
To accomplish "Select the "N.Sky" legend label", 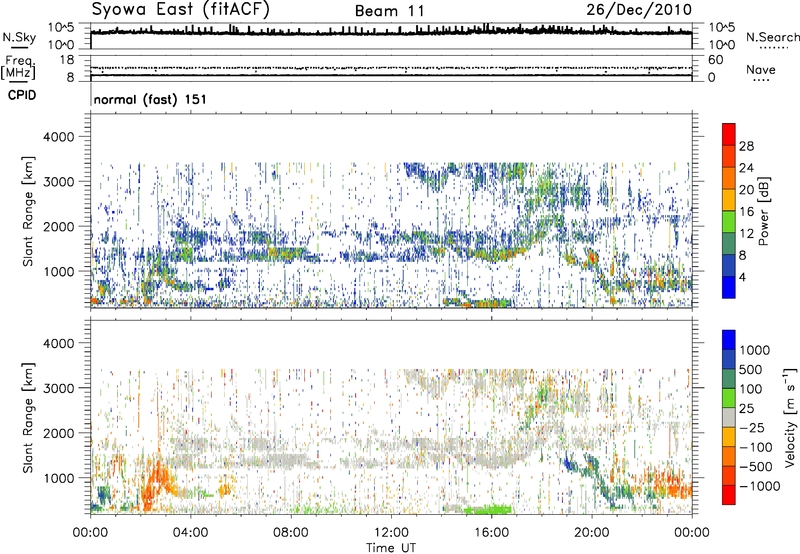I will (19, 37).
